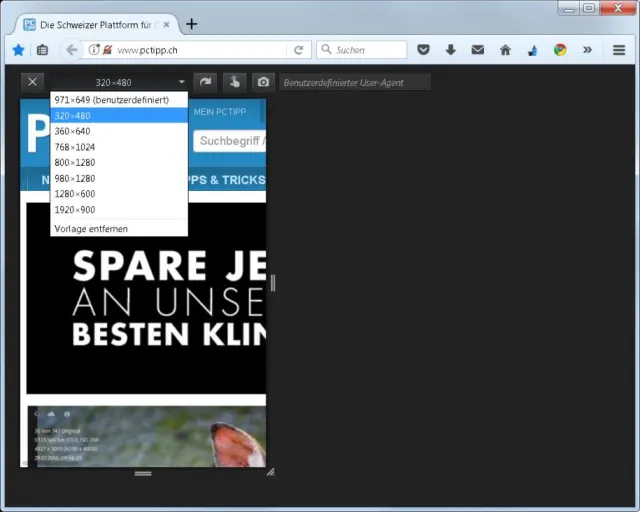
Task: Close responsive design mode
Action: (32, 82)
